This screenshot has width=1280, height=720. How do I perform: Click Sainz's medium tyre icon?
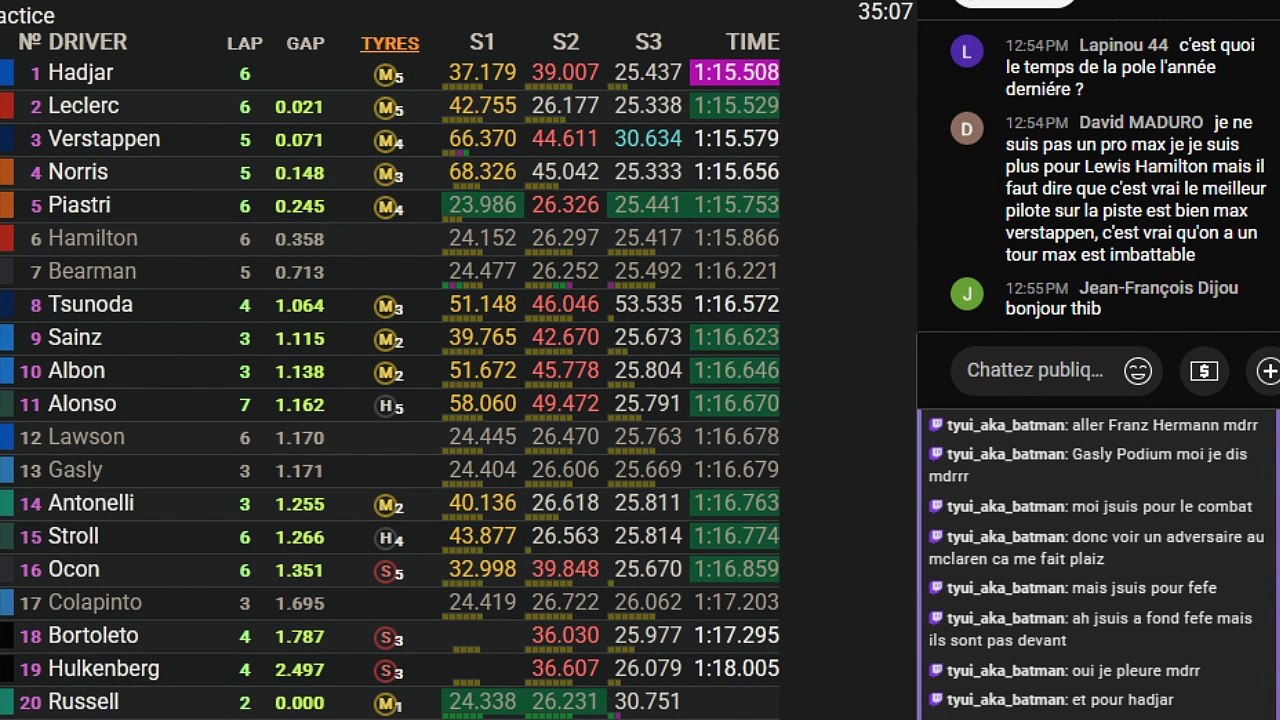pos(388,338)
